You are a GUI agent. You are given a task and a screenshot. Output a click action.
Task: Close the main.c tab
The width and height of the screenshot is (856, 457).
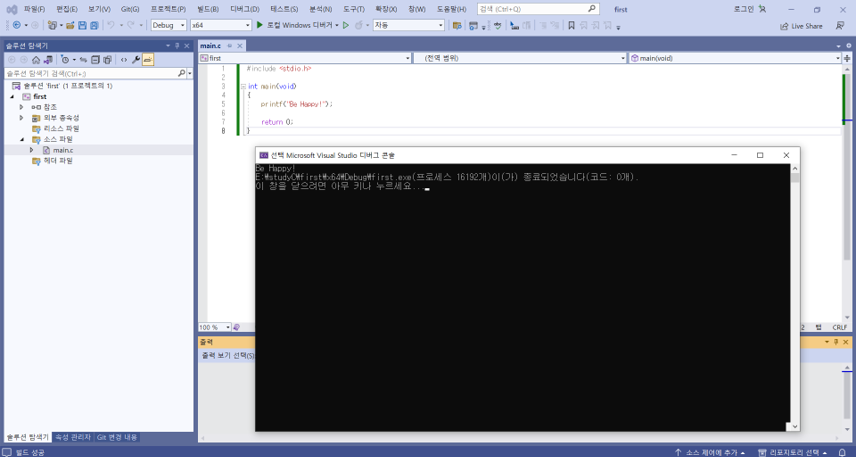pos(240,45)
